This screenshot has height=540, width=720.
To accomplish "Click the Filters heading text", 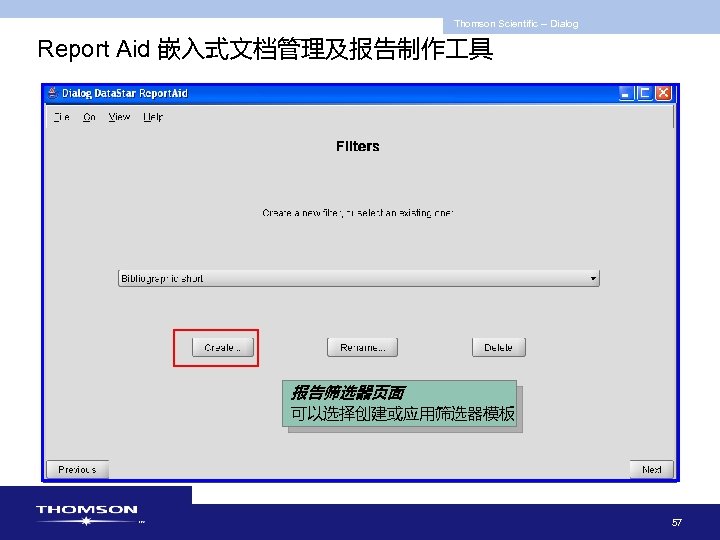I will [358, 146].
